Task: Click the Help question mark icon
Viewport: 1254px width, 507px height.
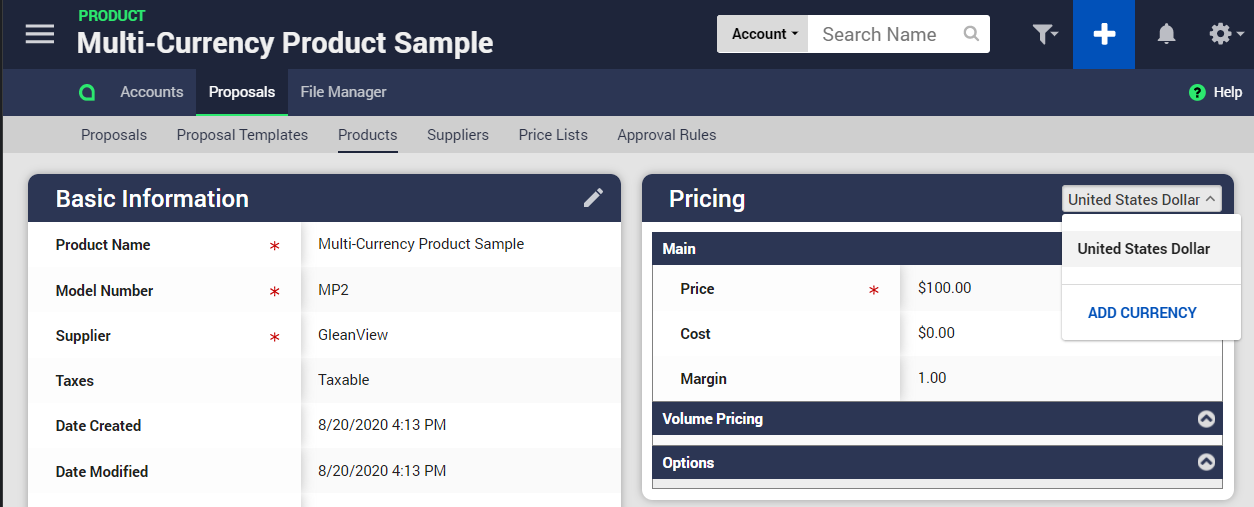Action: tap(1197, 92)
